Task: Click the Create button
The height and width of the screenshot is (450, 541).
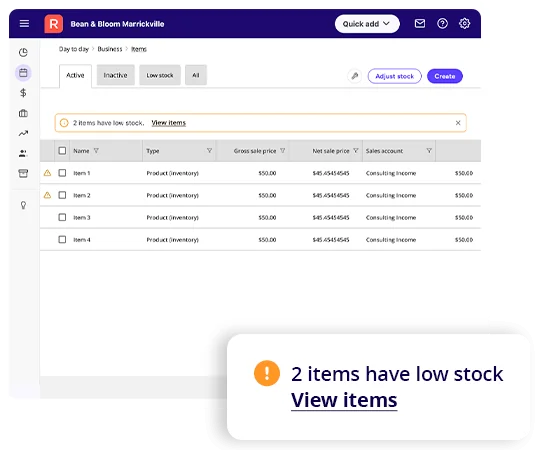Action: pyautogui.click(x=445, y=76)
